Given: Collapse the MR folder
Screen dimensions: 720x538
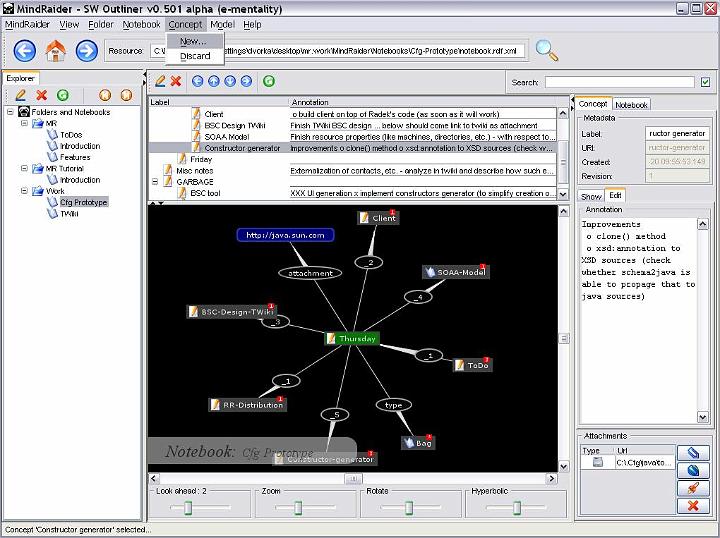Looking at the screenshot, I should pos(24,123).
